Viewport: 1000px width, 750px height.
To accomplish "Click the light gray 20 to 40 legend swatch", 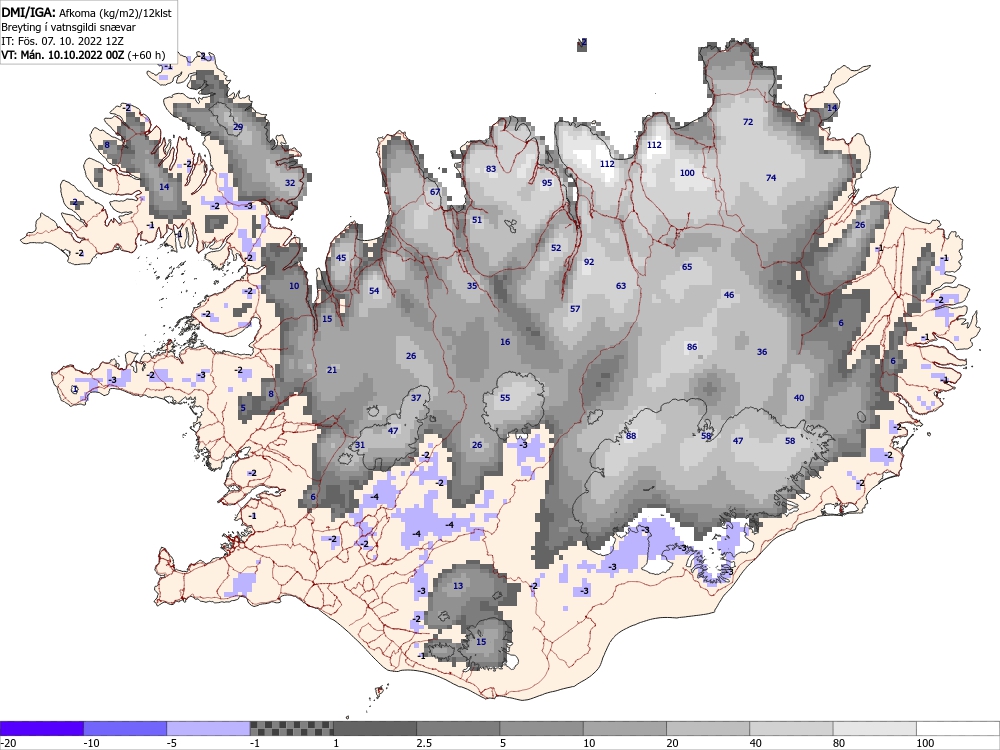I will pyautogui.click(x=708, y=728).
